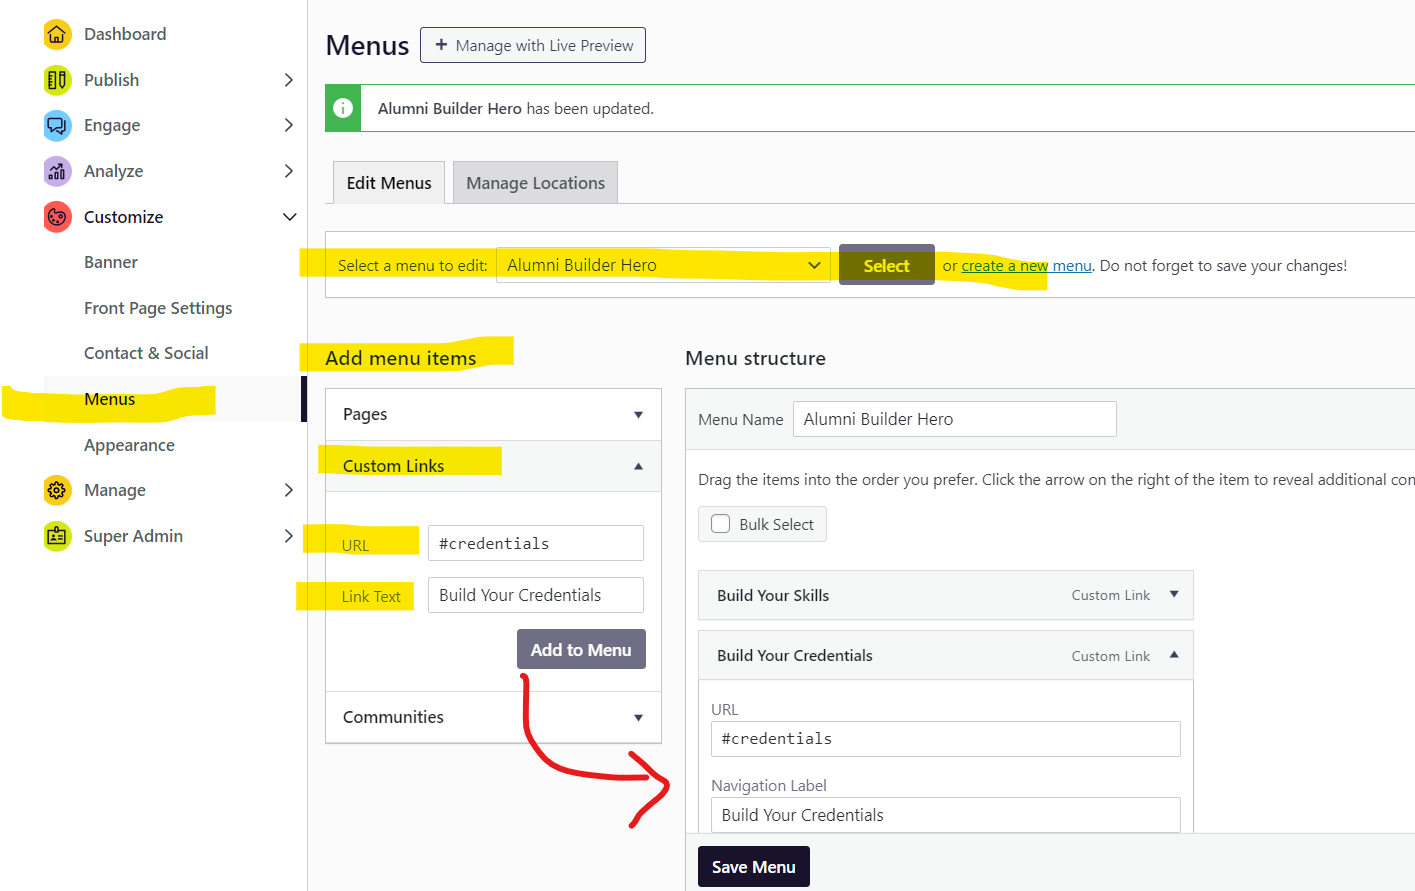Click the Analyze chart icon
This screenshot has height=891, width=1415.
pyautogui.click(x=57, y=171)
